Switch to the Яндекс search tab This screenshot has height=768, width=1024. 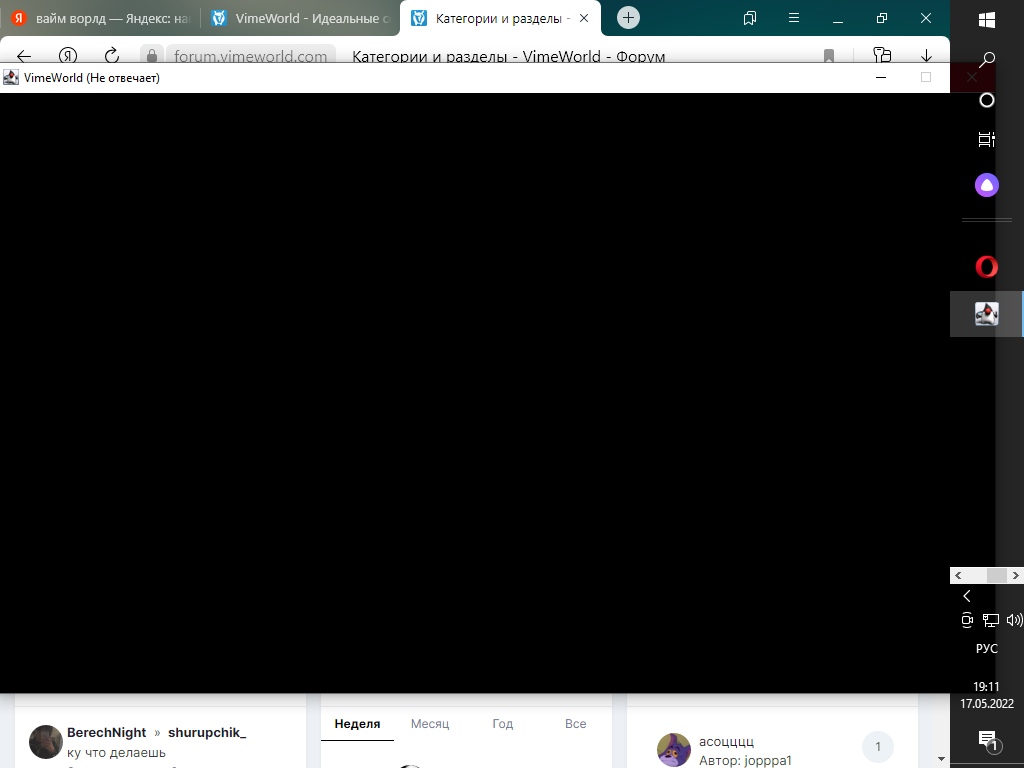click(x=100, y=18)
